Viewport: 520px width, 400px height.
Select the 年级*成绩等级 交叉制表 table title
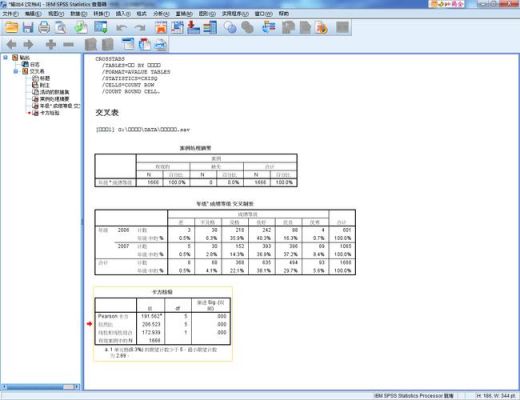tap(225, 204)
